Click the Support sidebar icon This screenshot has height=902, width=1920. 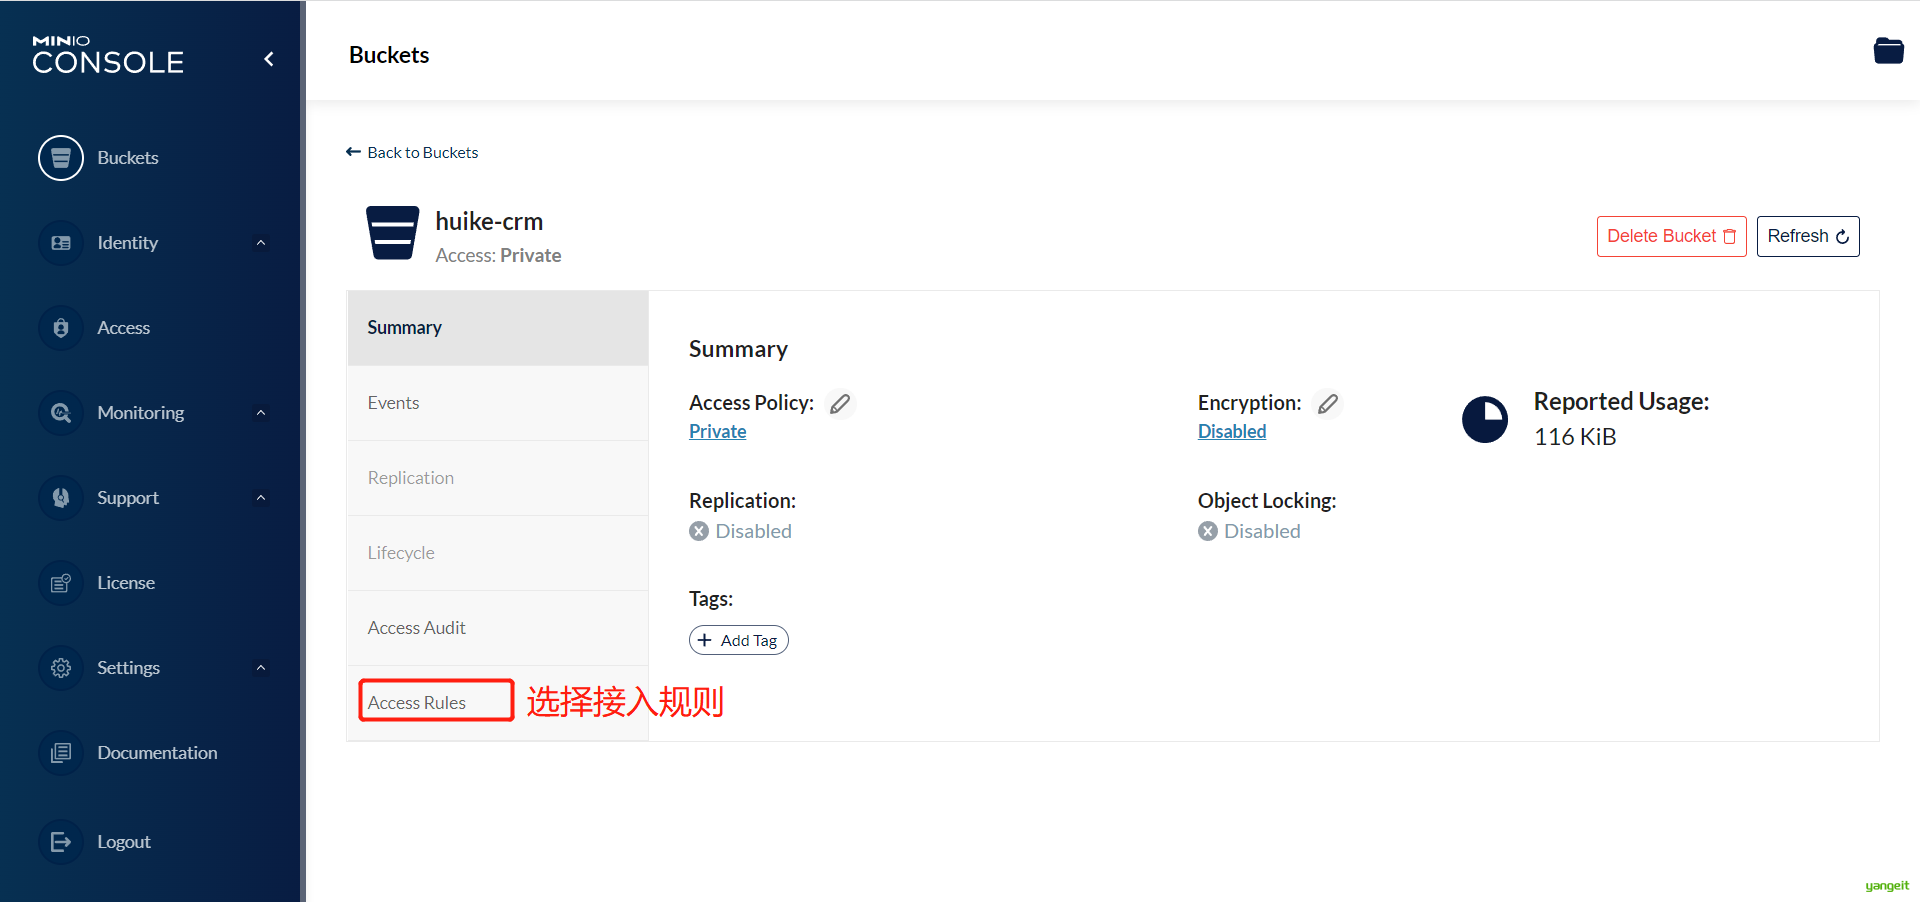[x=61, y=498]
